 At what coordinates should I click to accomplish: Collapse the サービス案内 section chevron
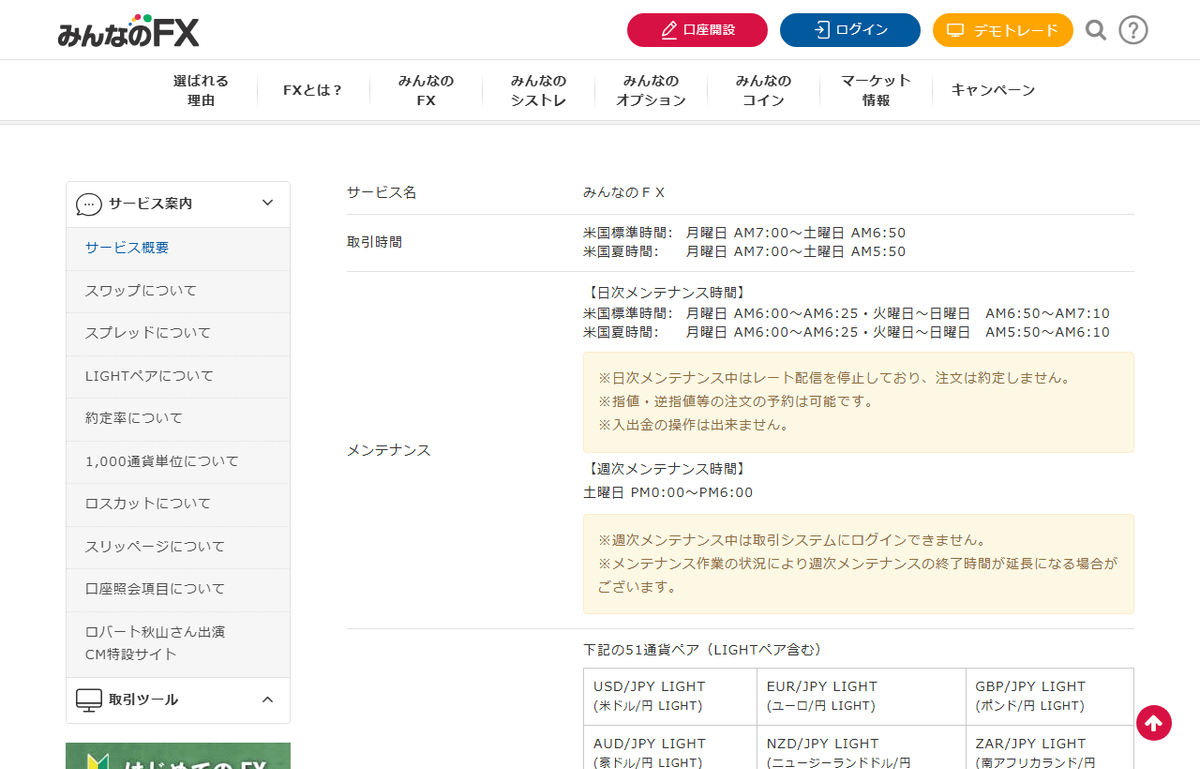tap(267, 203)
